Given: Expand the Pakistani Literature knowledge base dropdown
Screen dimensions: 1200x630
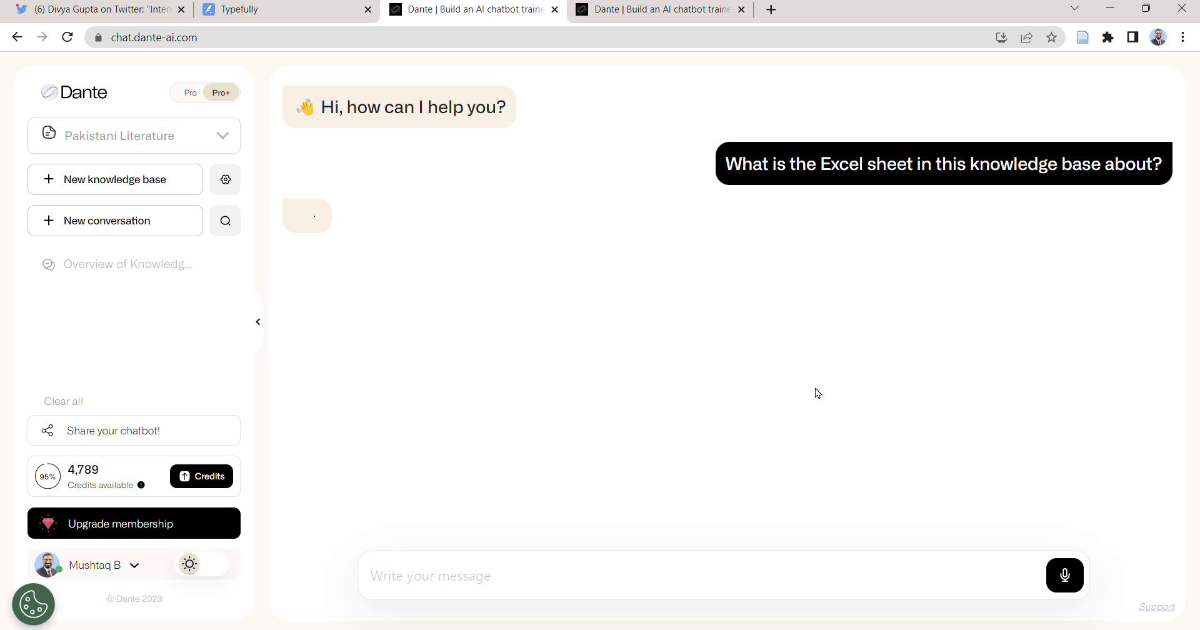Looking at the screenshot, I should coord(134,135).
